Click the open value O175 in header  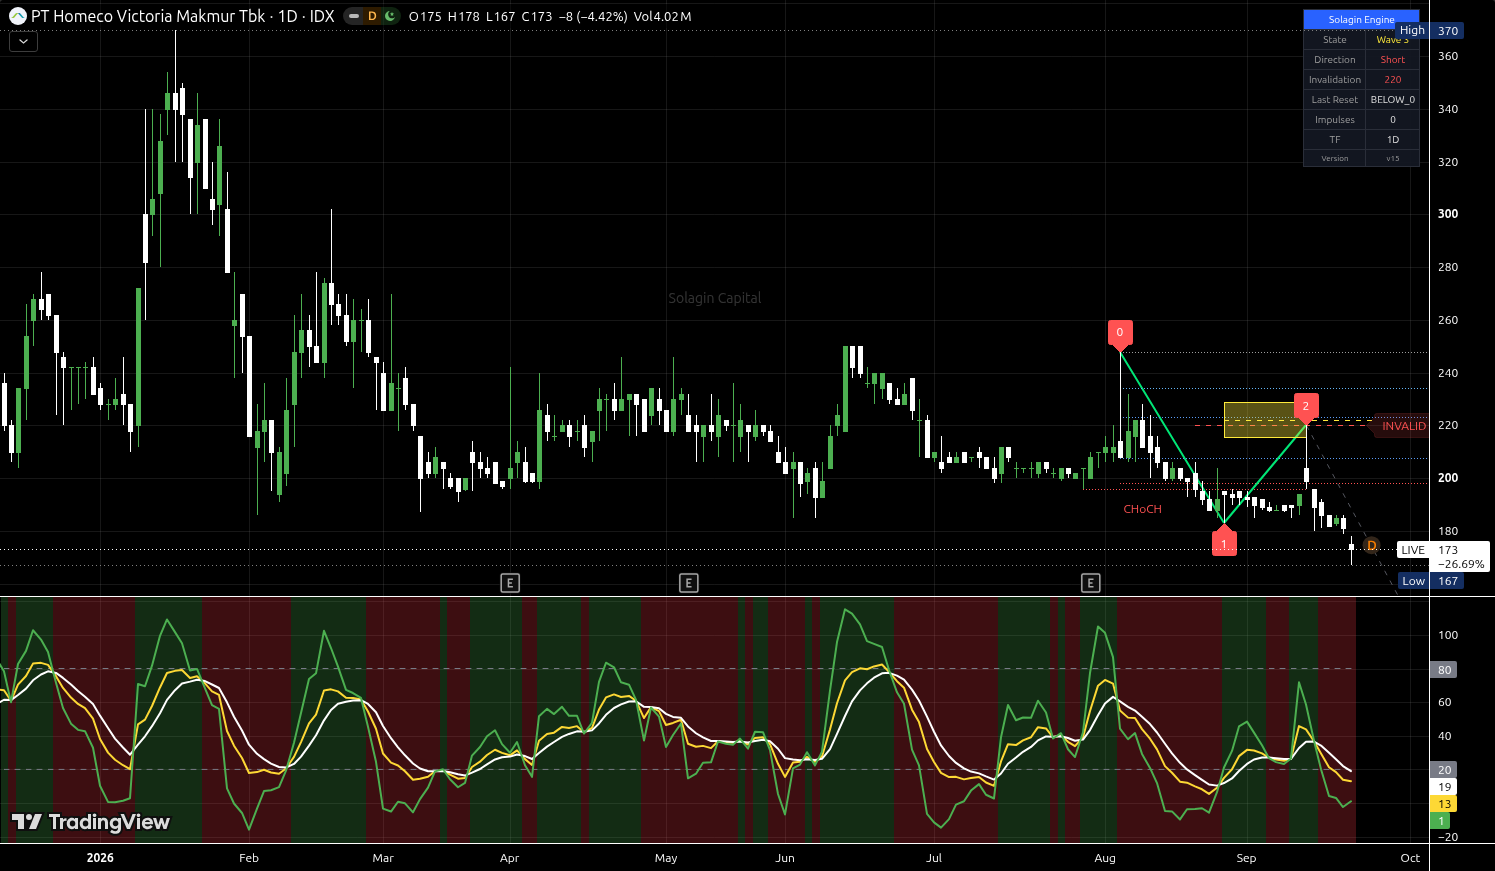point(425,16)
